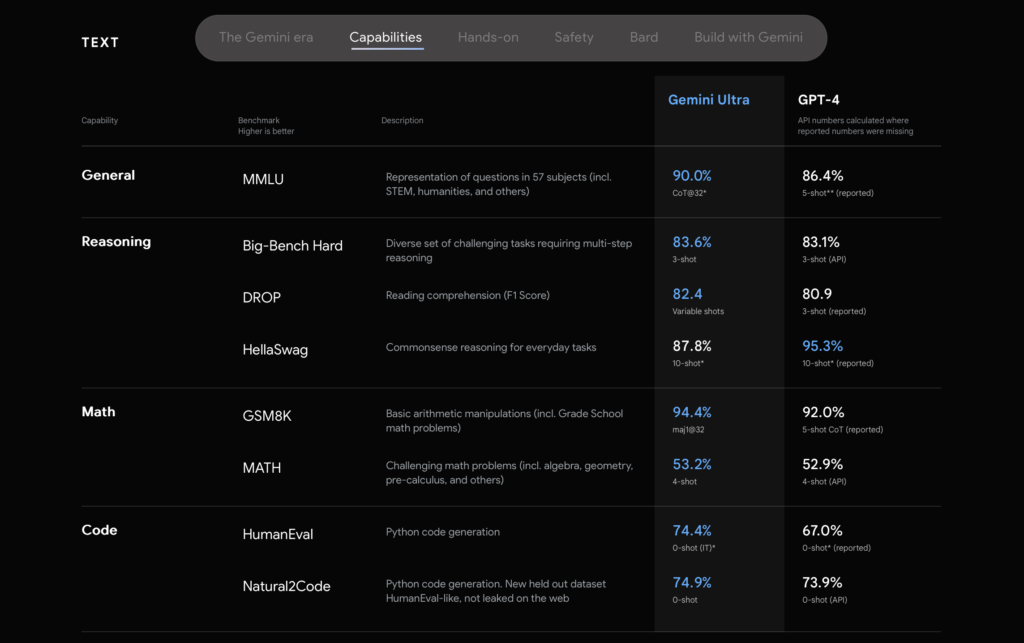Viewport: 1024px width, 643px height.
Task: Click the DROP benchmark name
Action: coord(261,297)
